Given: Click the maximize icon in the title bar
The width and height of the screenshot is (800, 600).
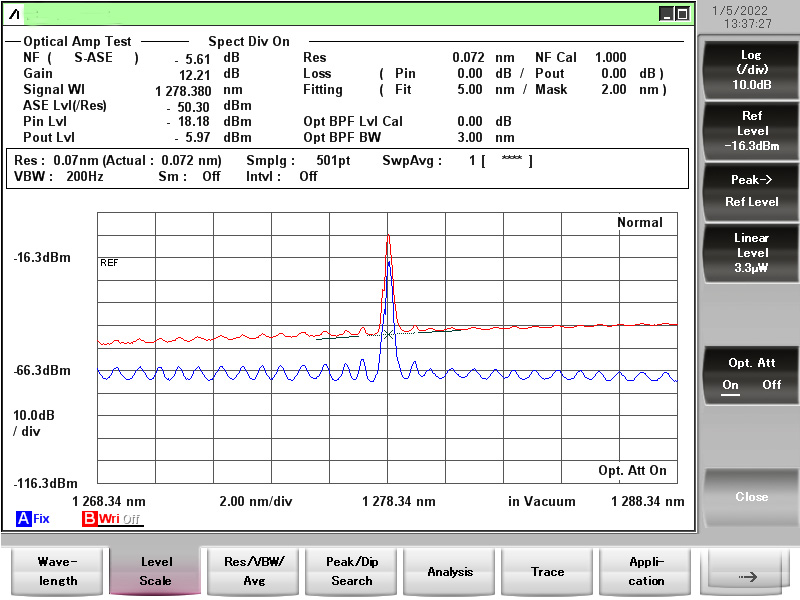Looking at the screenshot, I should point(682,13).
